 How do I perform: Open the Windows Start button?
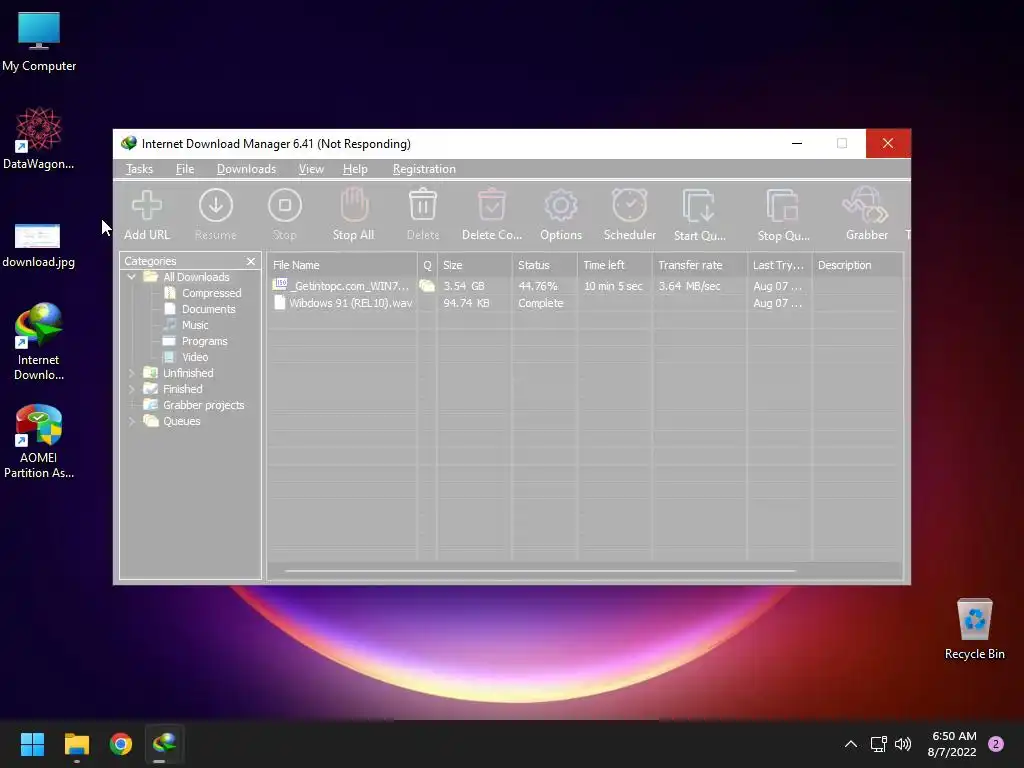point(32,744)
